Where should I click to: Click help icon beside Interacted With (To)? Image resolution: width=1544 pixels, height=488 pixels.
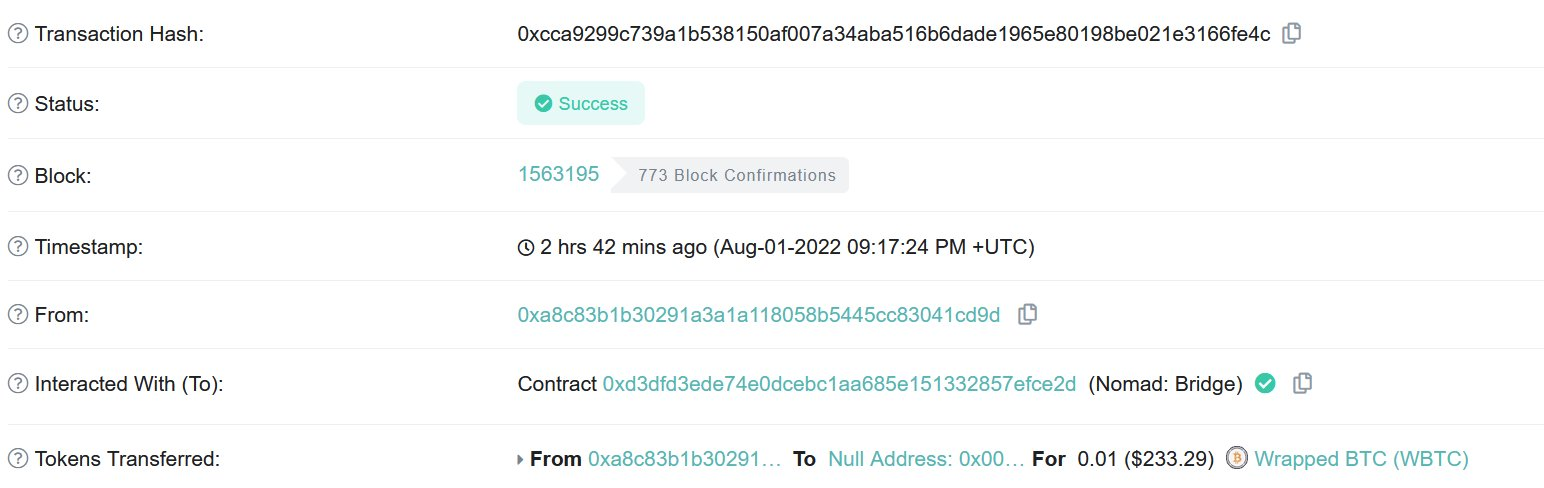pos(17,384)
